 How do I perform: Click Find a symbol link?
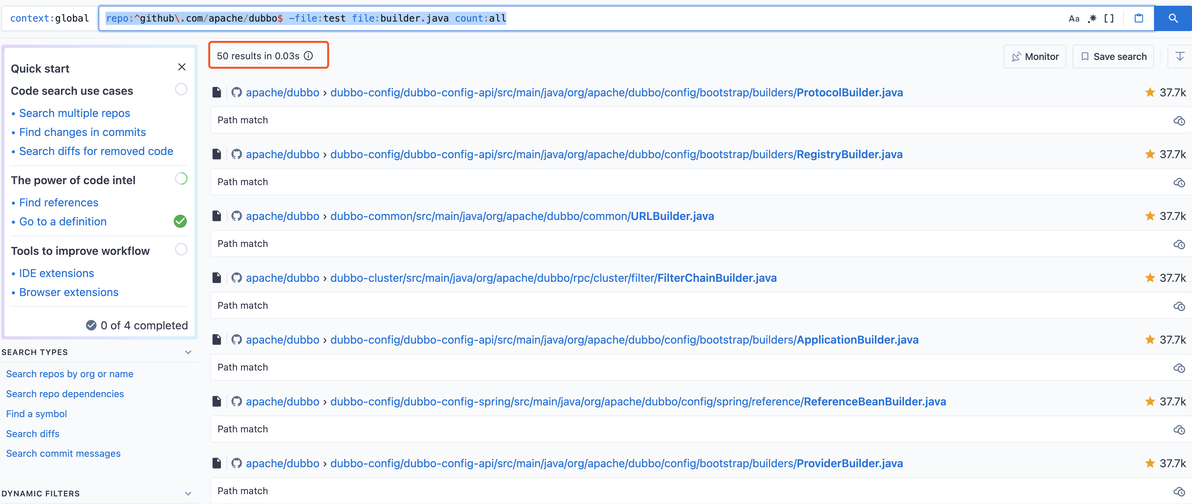(36, 414)
